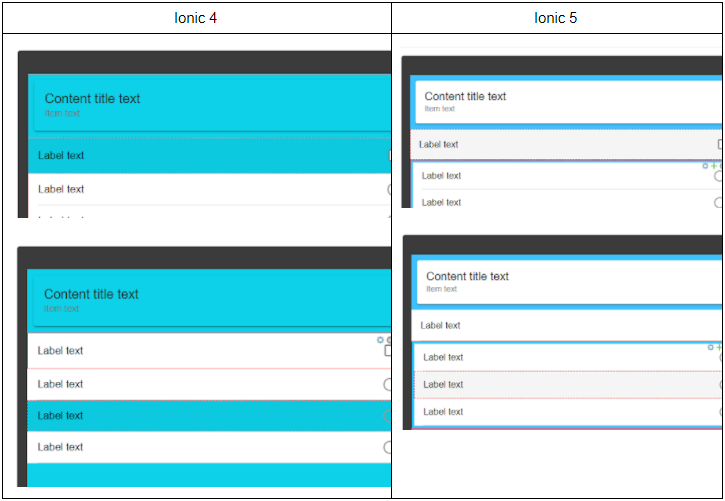Click the Ionic 5 column header
This screenshot has height=501, width=725.
[555, 18]
